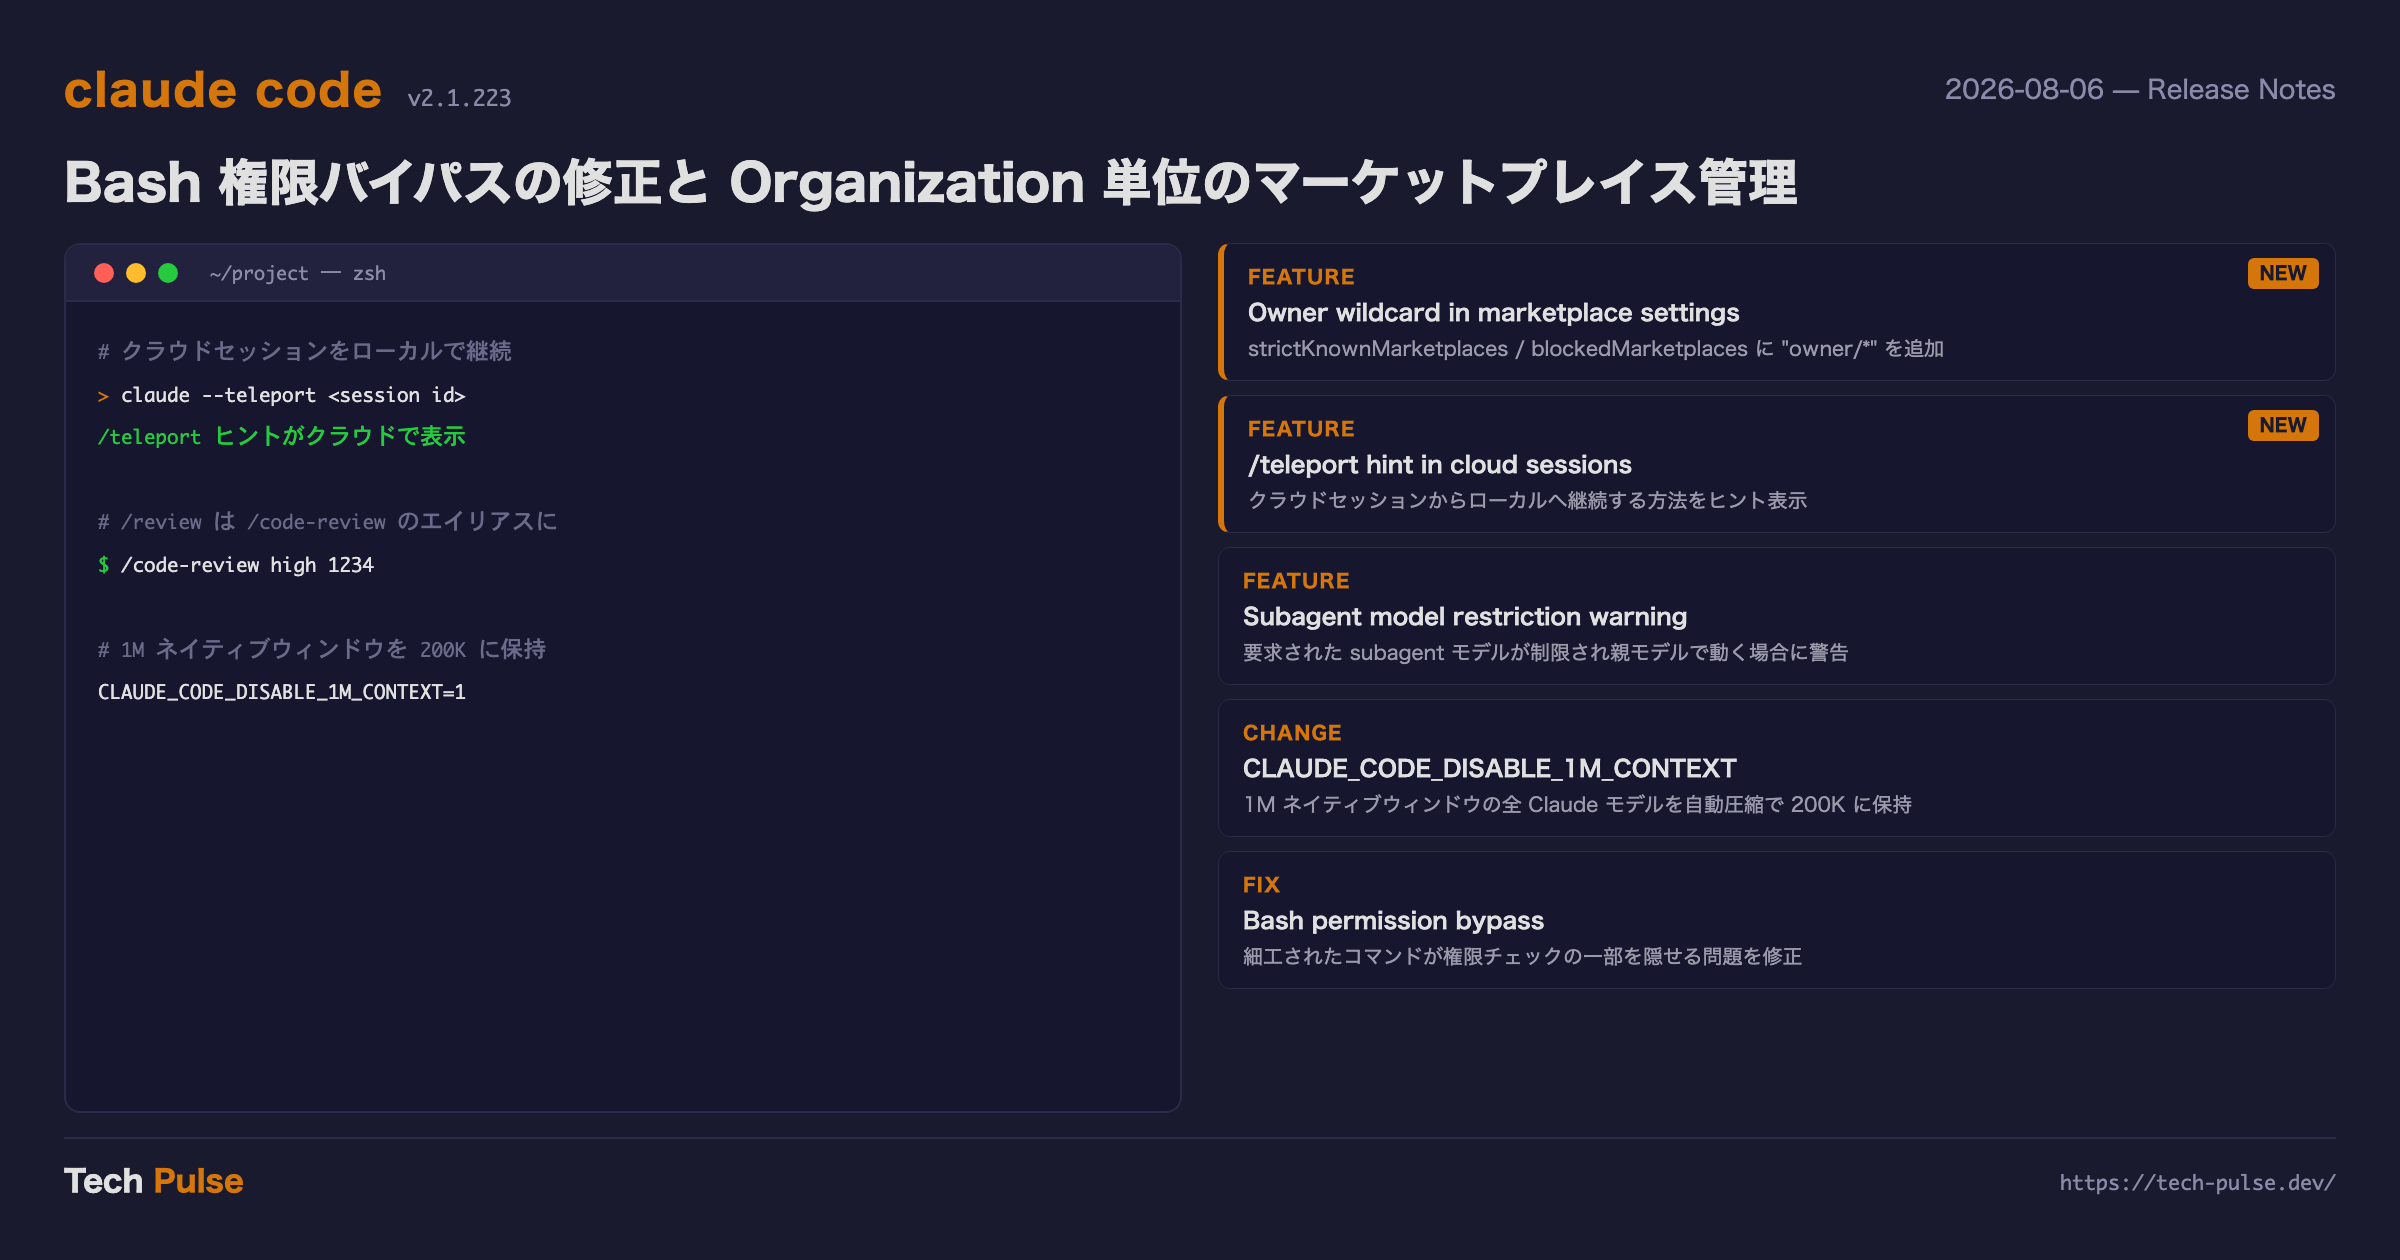Open the "/teleport hint in cloud sessions" title
The image size is (2400, 1260).
click(x=1440, y=465)
